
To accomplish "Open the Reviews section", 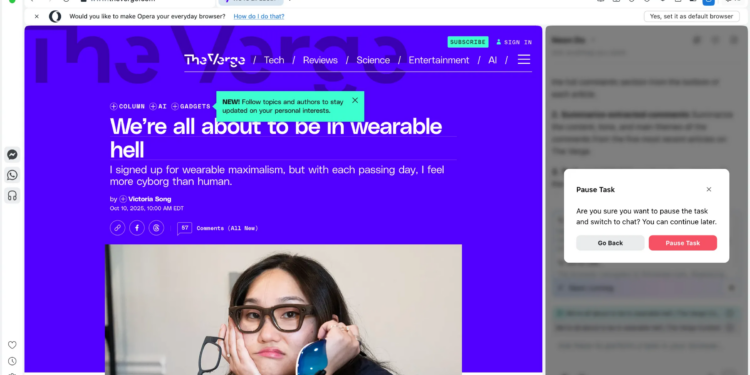I will click(x=320, y=60).
